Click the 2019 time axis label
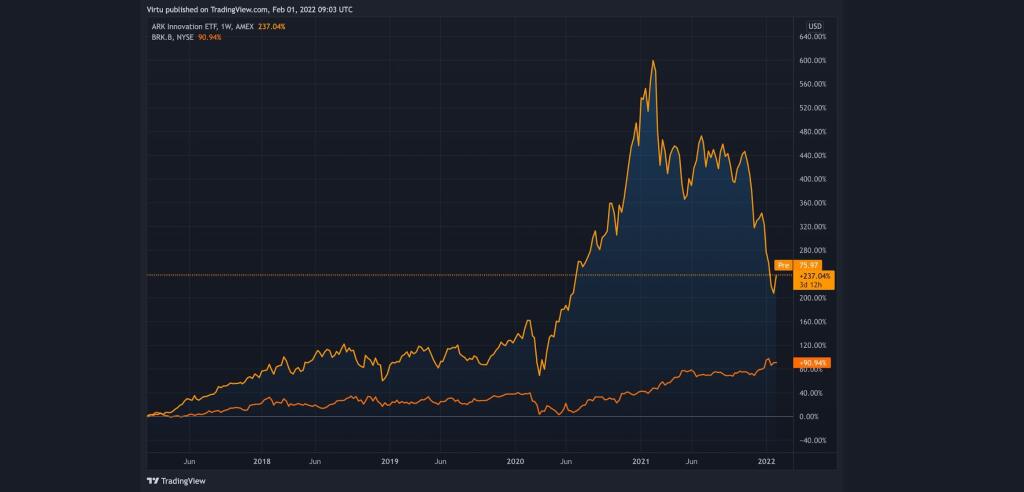 coord(389,461)
